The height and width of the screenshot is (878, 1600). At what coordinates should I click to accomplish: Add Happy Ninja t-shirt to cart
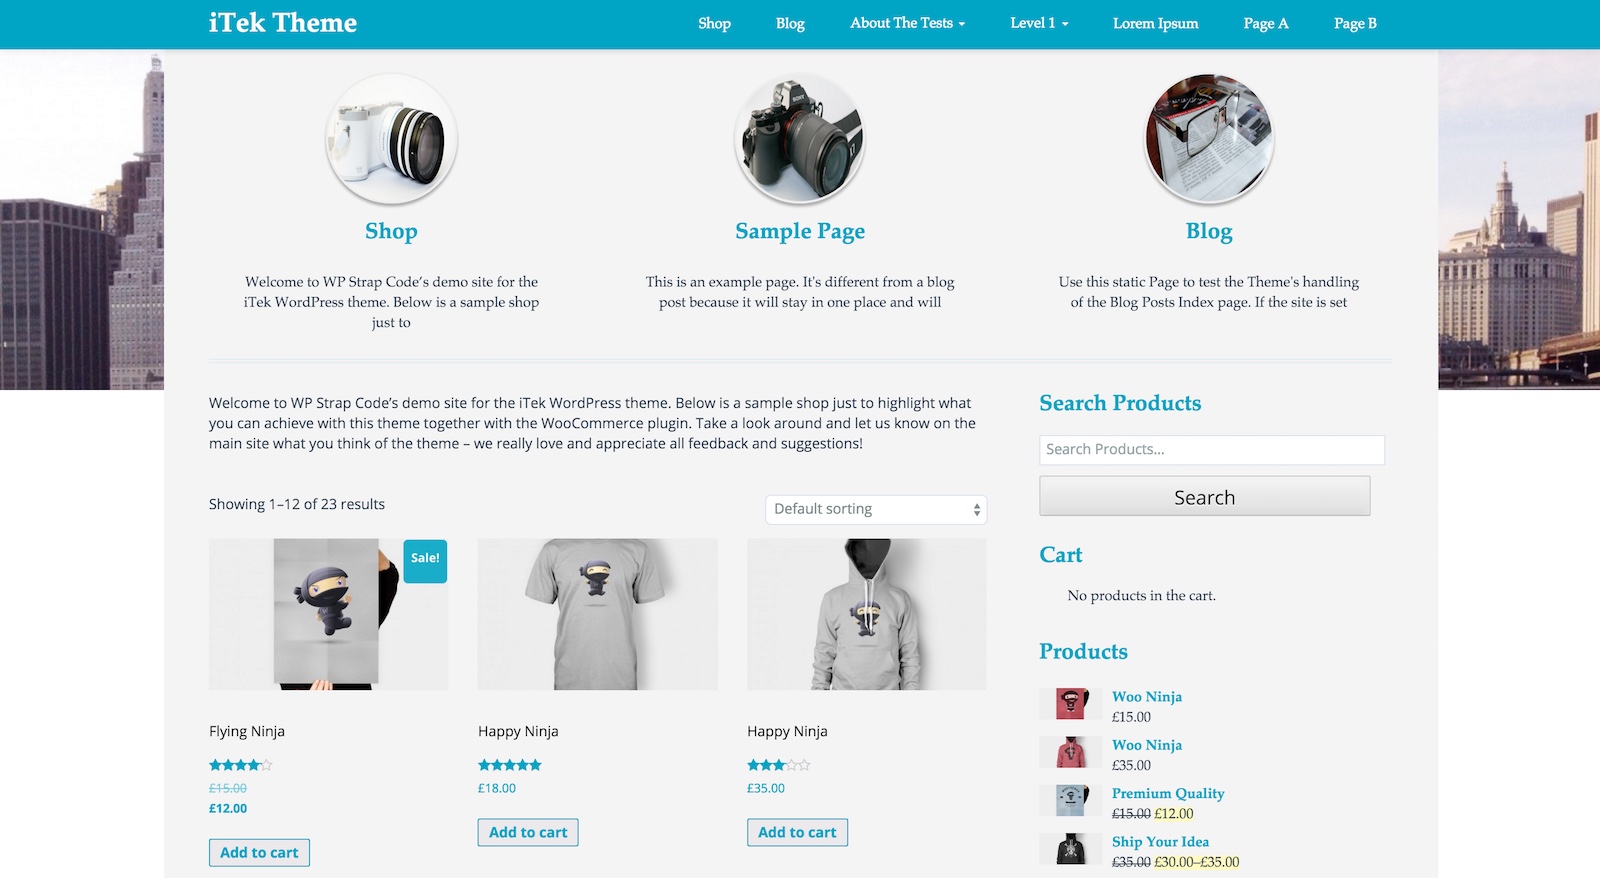click(x=528, y=832)
